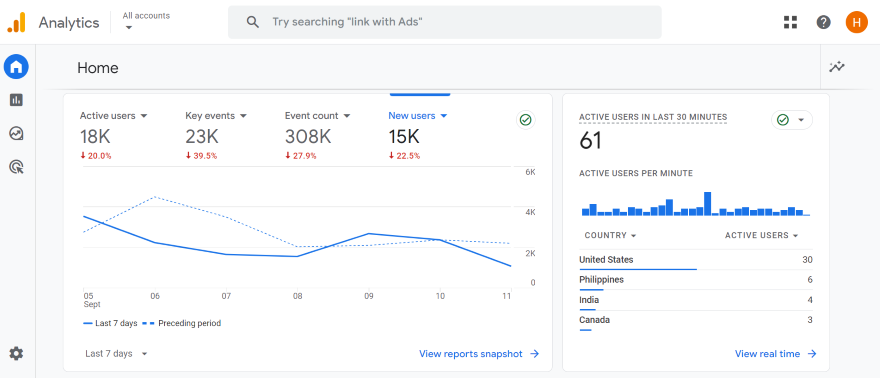The height and width of the screenshot is (378, 880).
Task: Click the United States country row
Action: click(x=695, y=260)
